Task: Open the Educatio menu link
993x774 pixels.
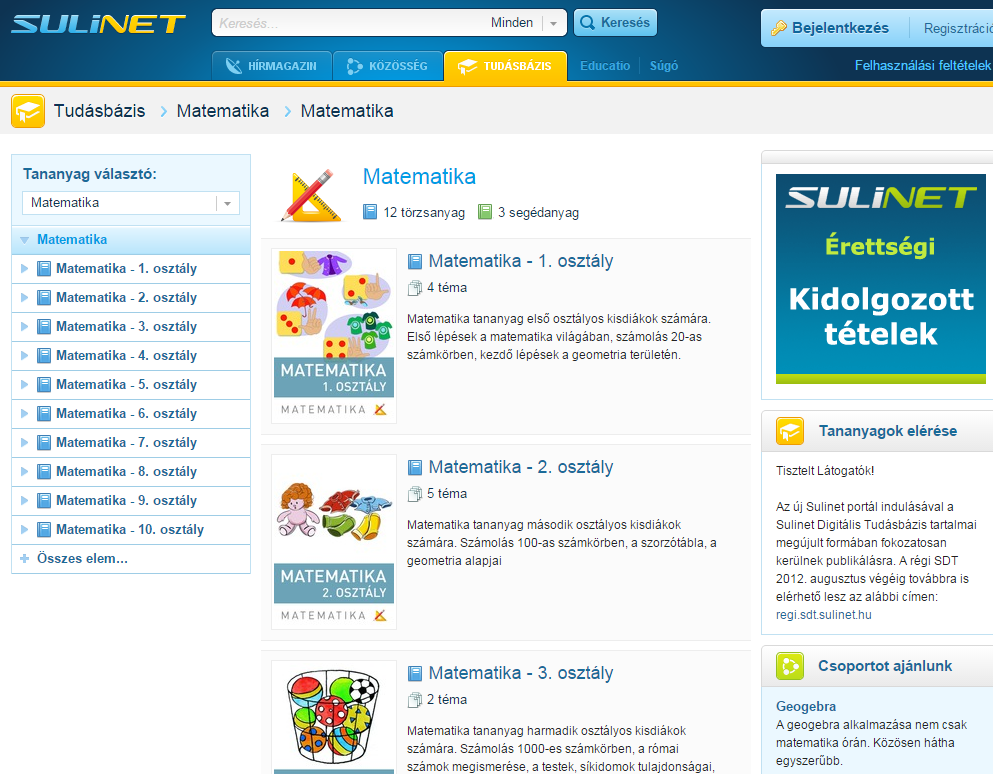Action: click(x=605, y=66)
